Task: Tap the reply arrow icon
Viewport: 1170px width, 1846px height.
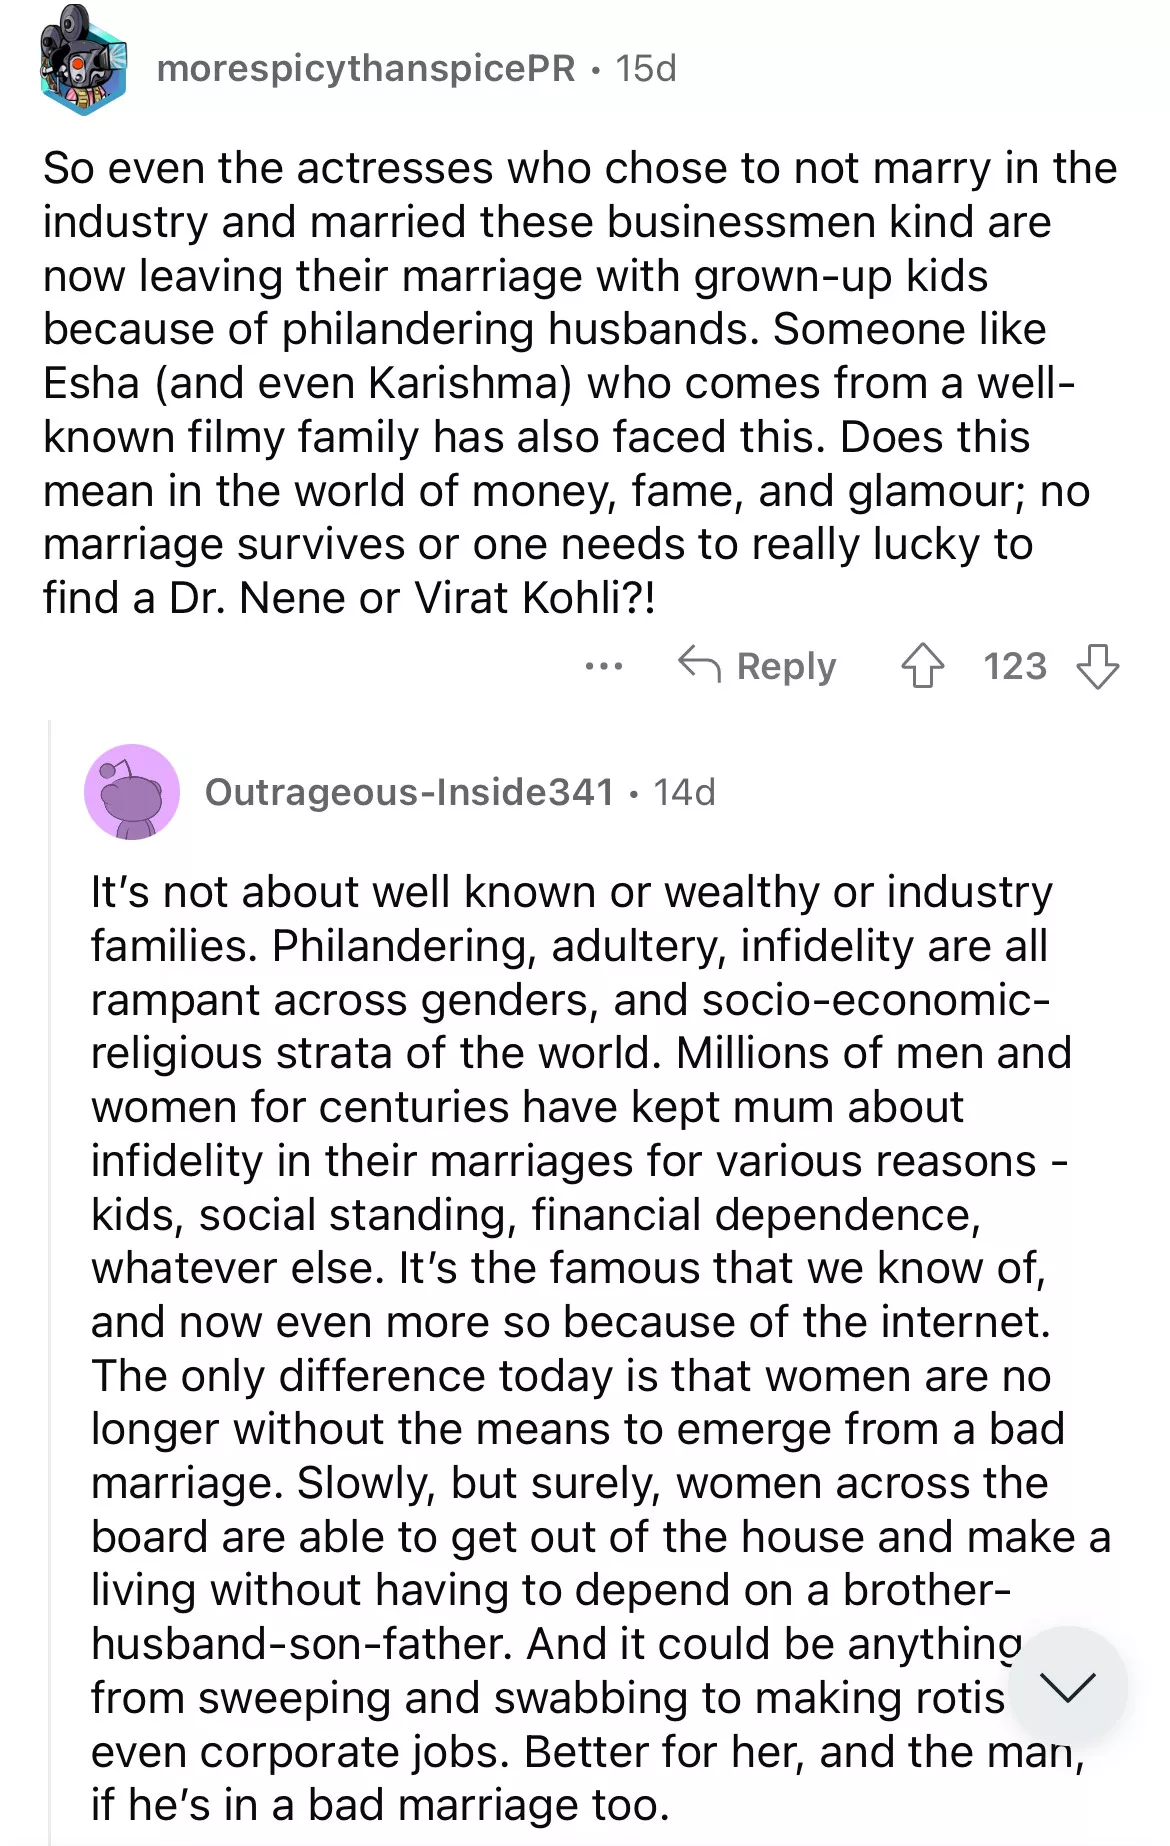Action: pyautogui.click(x=699, y=664)
